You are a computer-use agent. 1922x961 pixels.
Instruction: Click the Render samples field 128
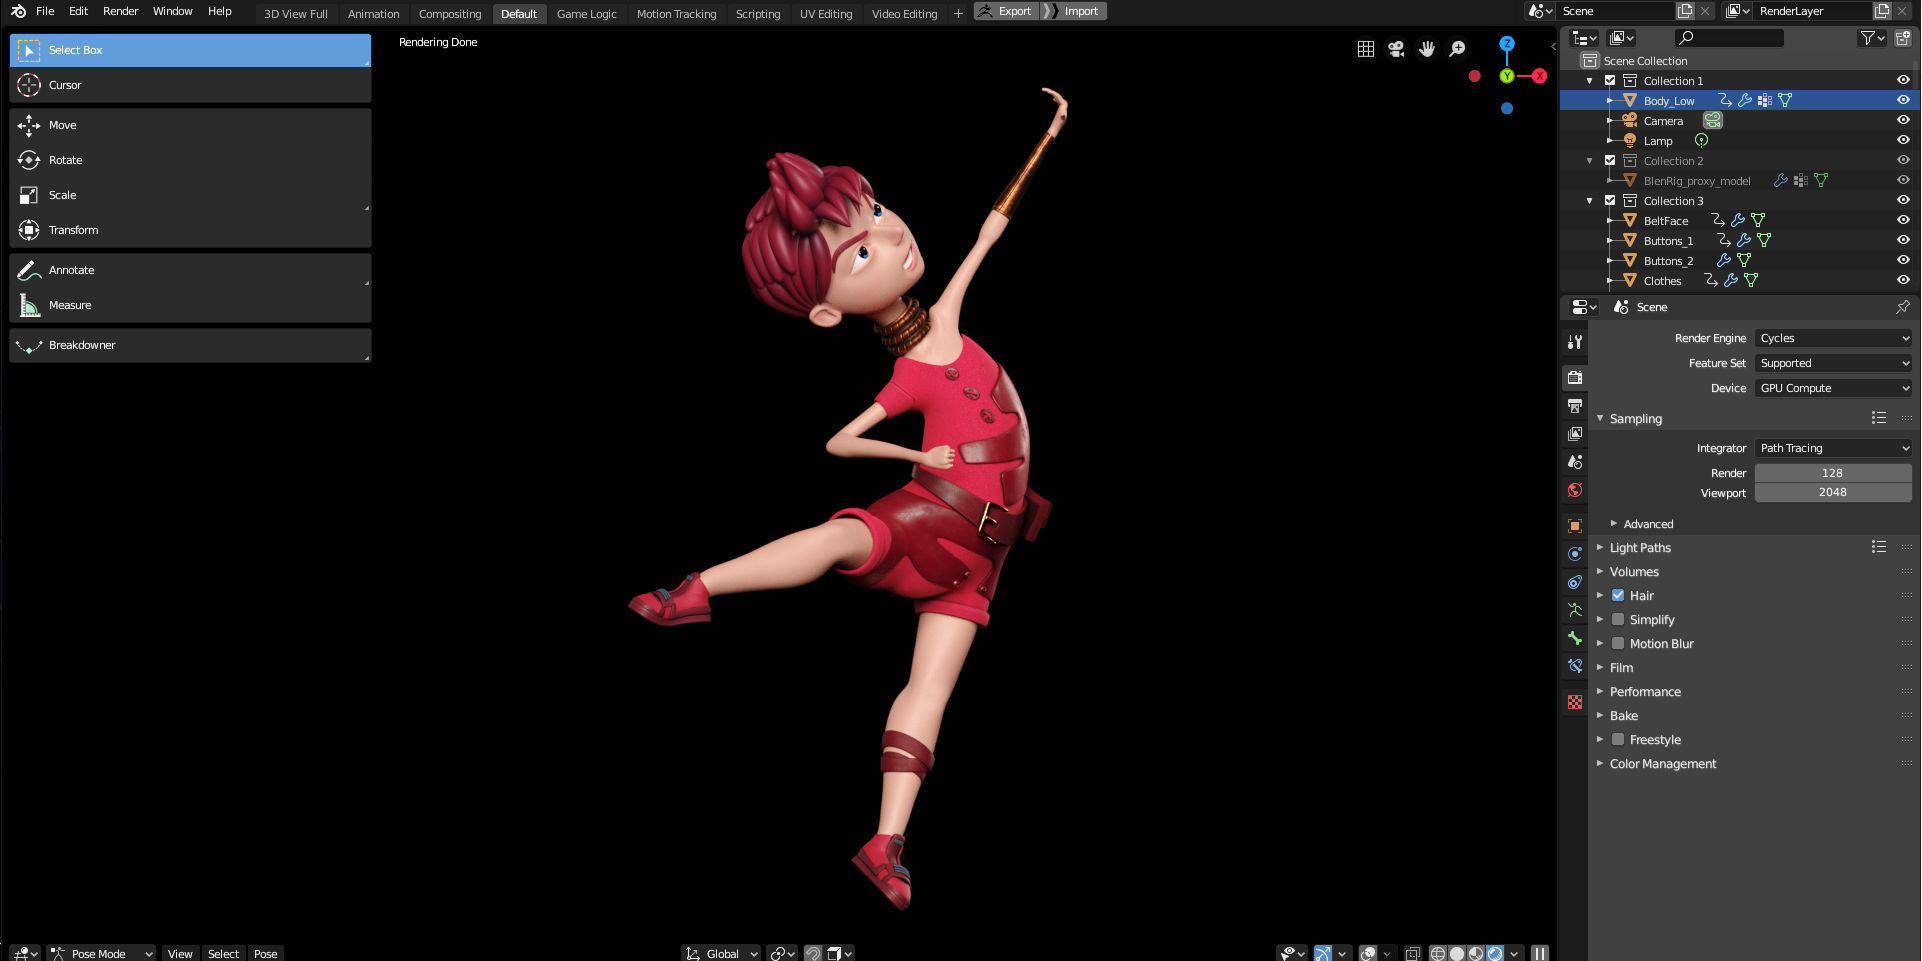1833,473
